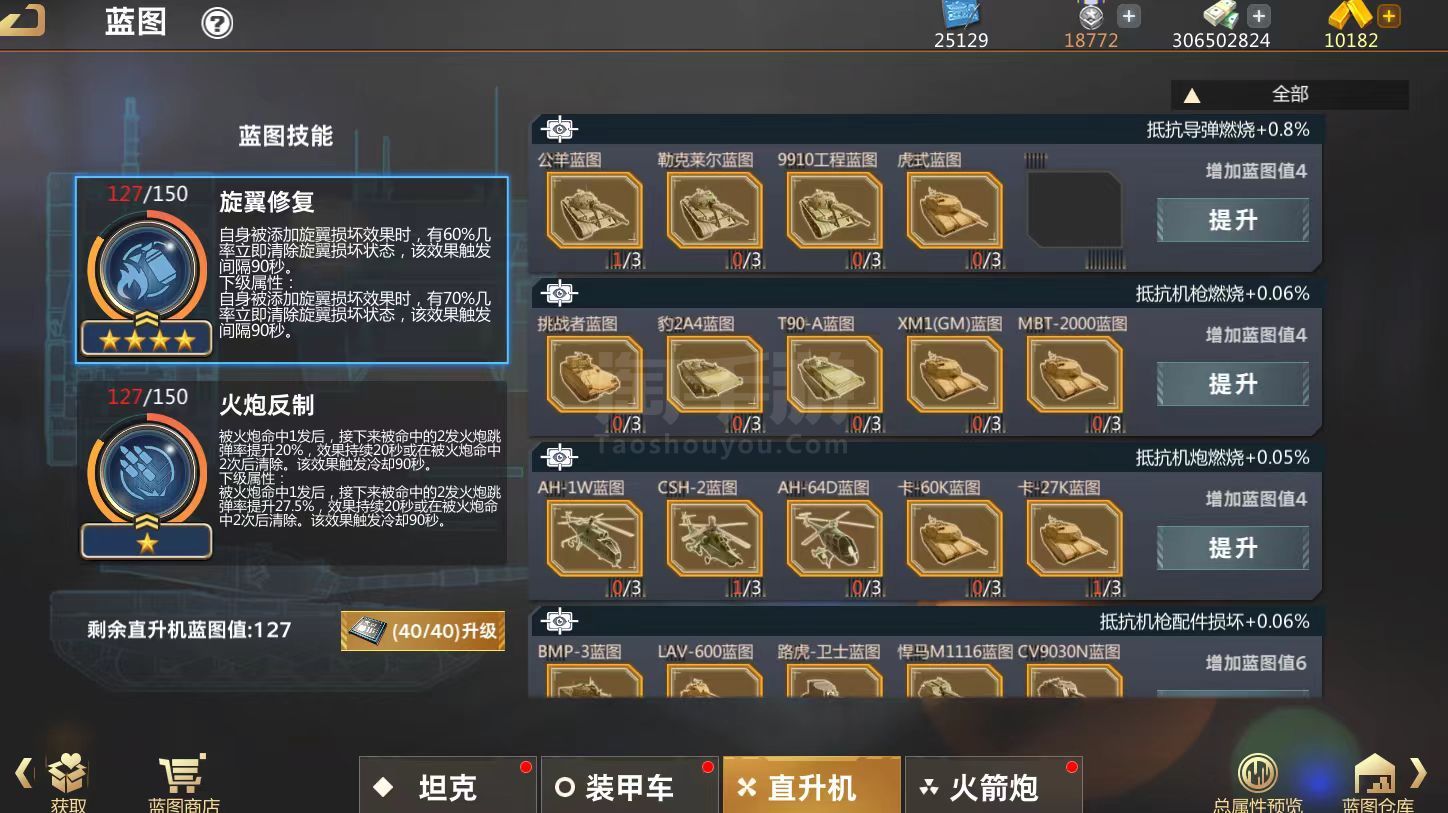Click the (40/40)升级 button
Screen dimensions: 1448x813
(423, 631)
